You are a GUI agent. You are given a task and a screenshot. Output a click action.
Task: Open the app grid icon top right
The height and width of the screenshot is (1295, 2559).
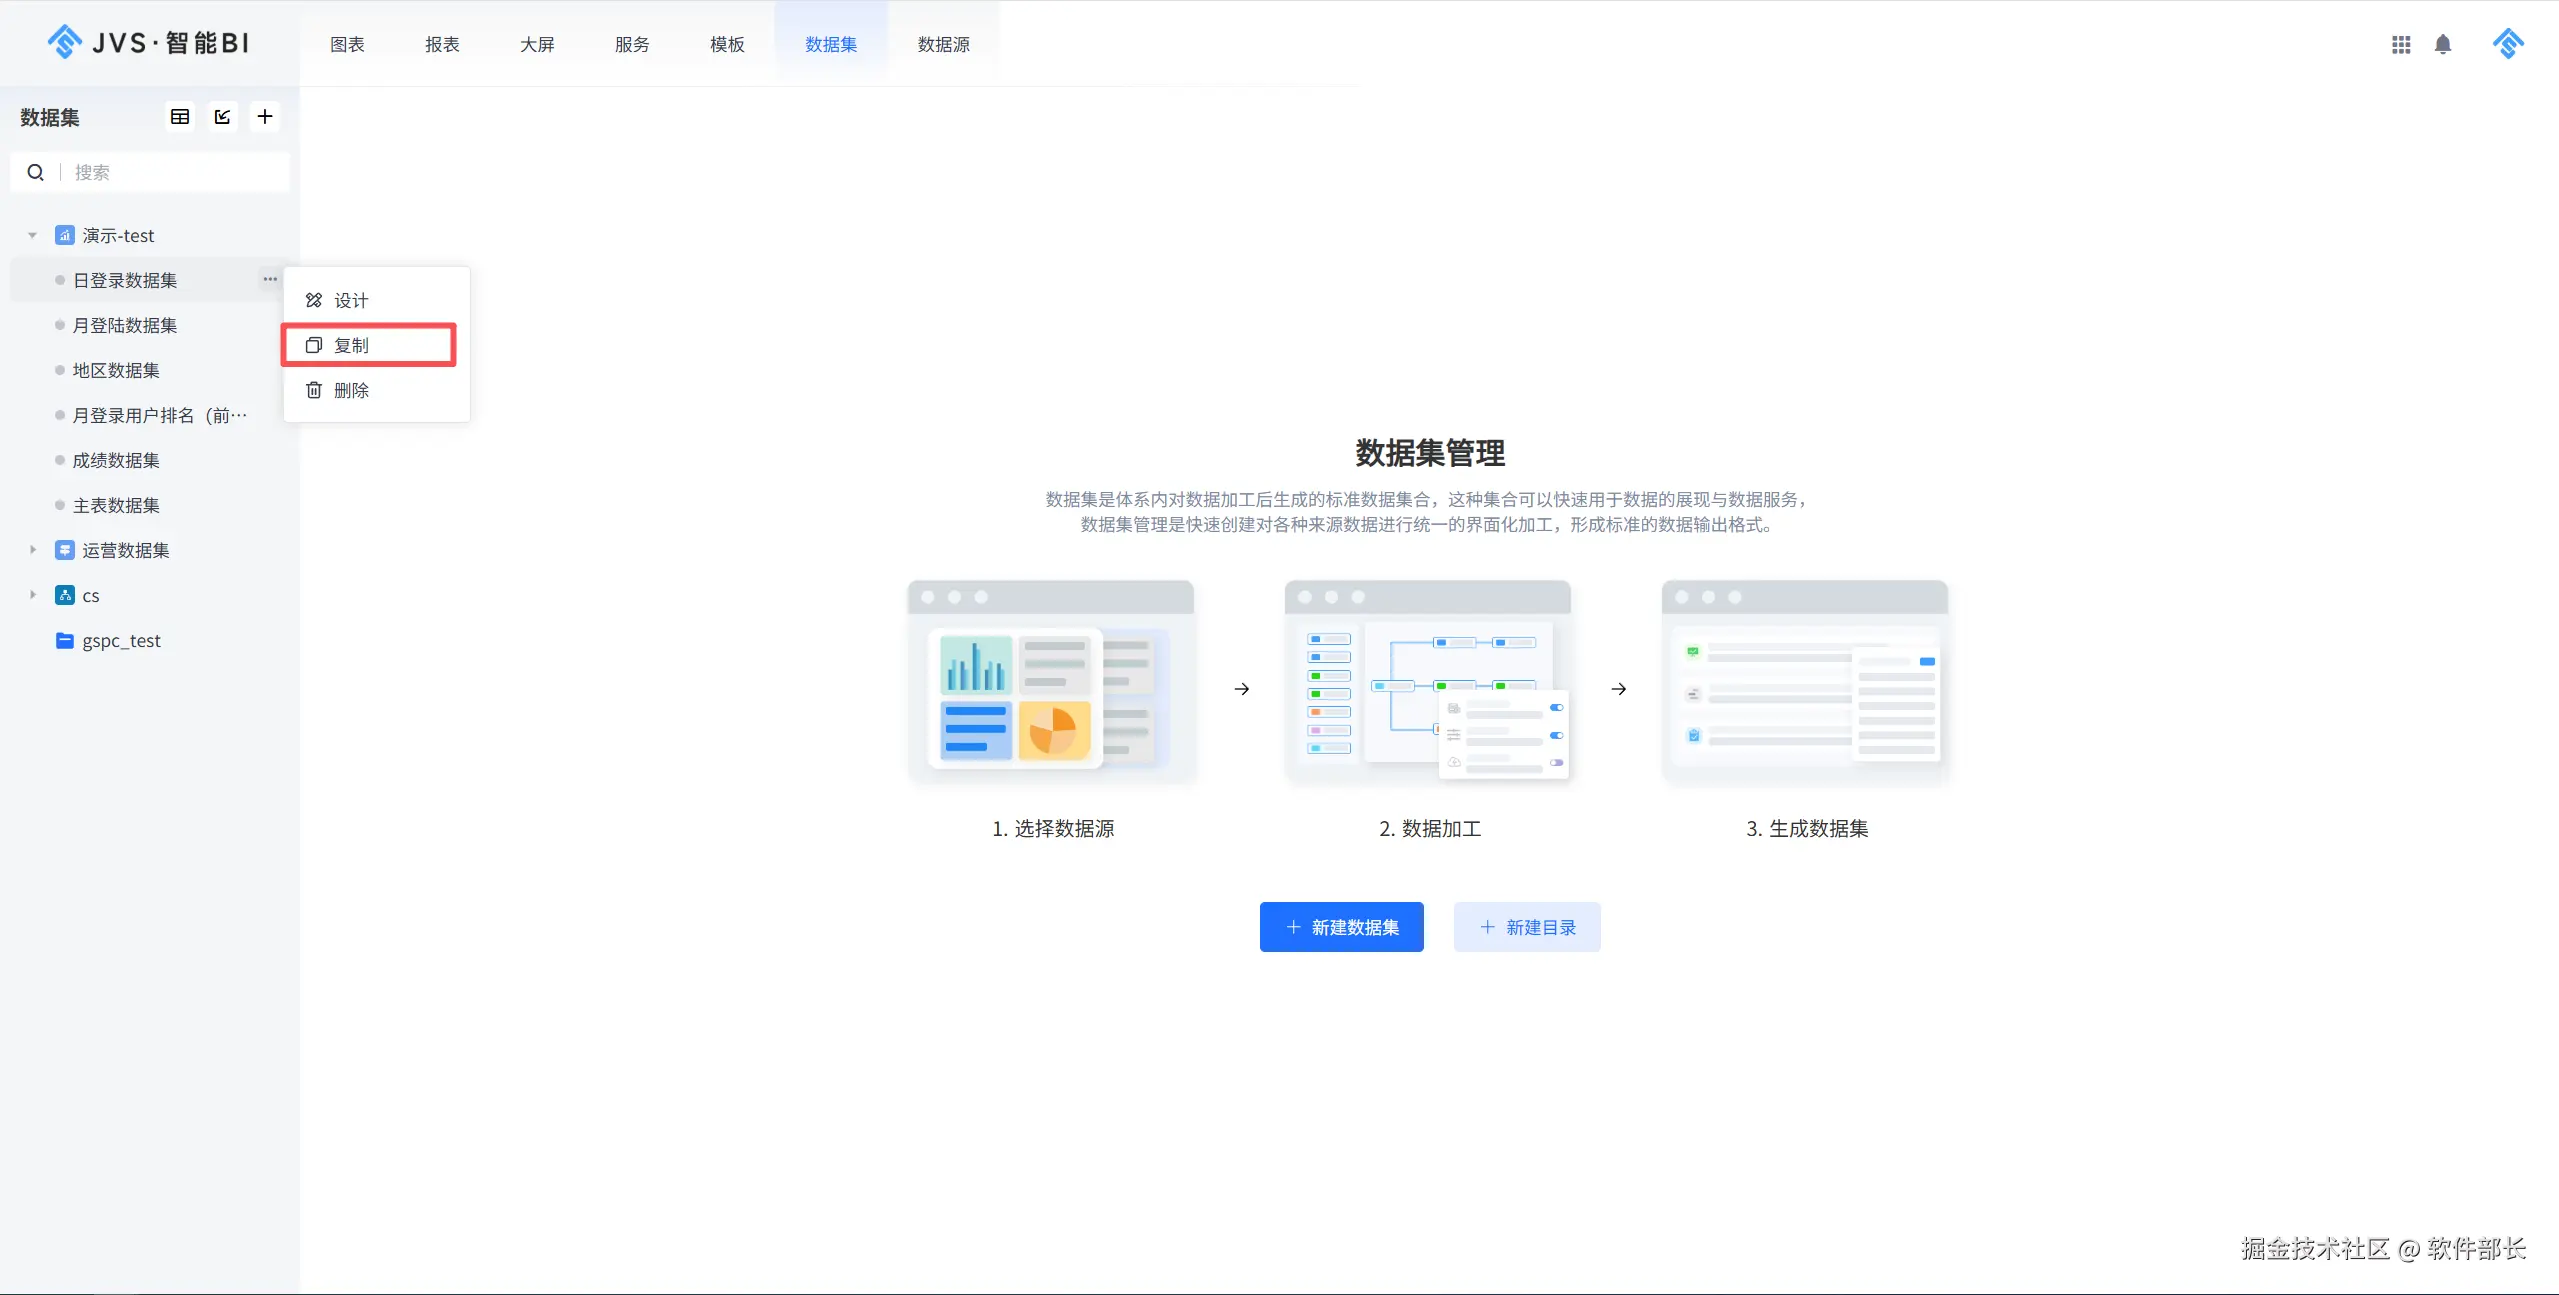2401,44
